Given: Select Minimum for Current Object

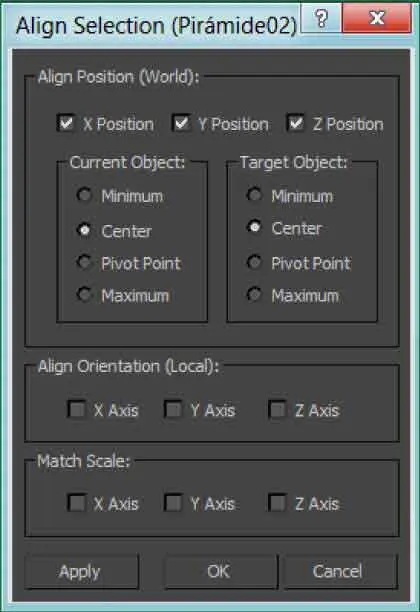Looking at the screenshot, I should pyautogui.click(x=84, y=195).
